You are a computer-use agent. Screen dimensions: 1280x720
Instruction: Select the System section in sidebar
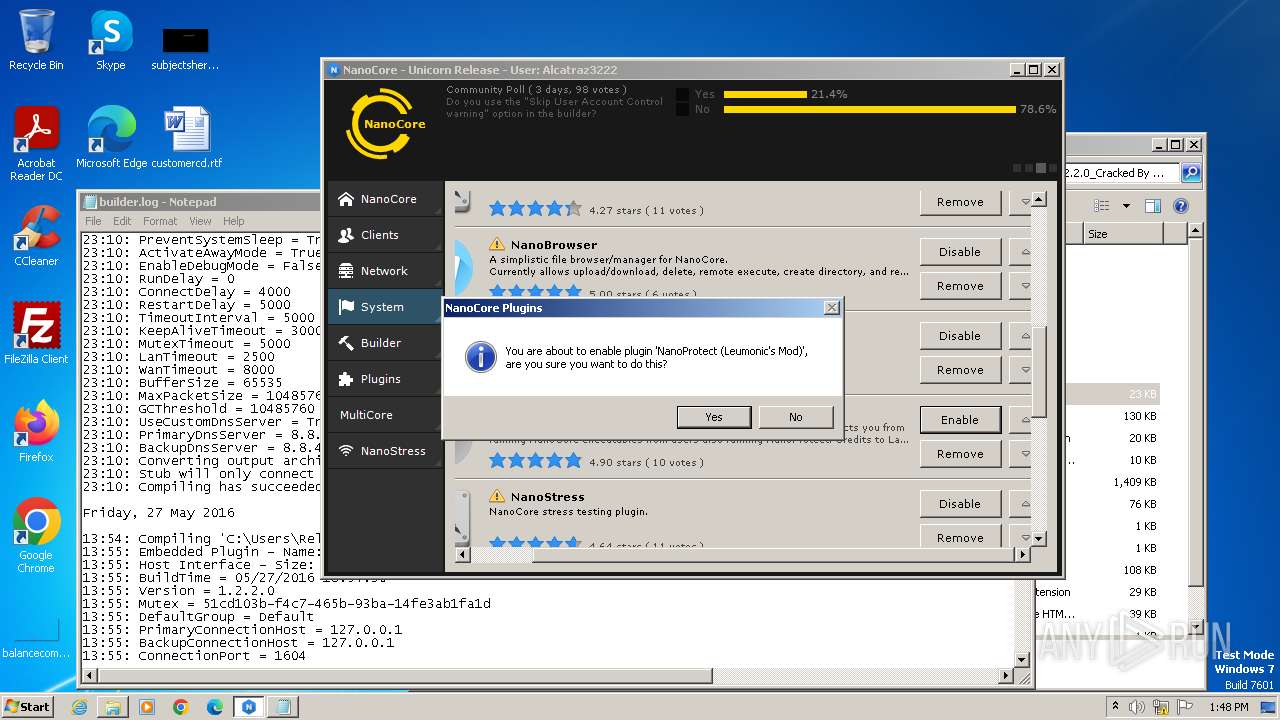[x=385, y=307]
